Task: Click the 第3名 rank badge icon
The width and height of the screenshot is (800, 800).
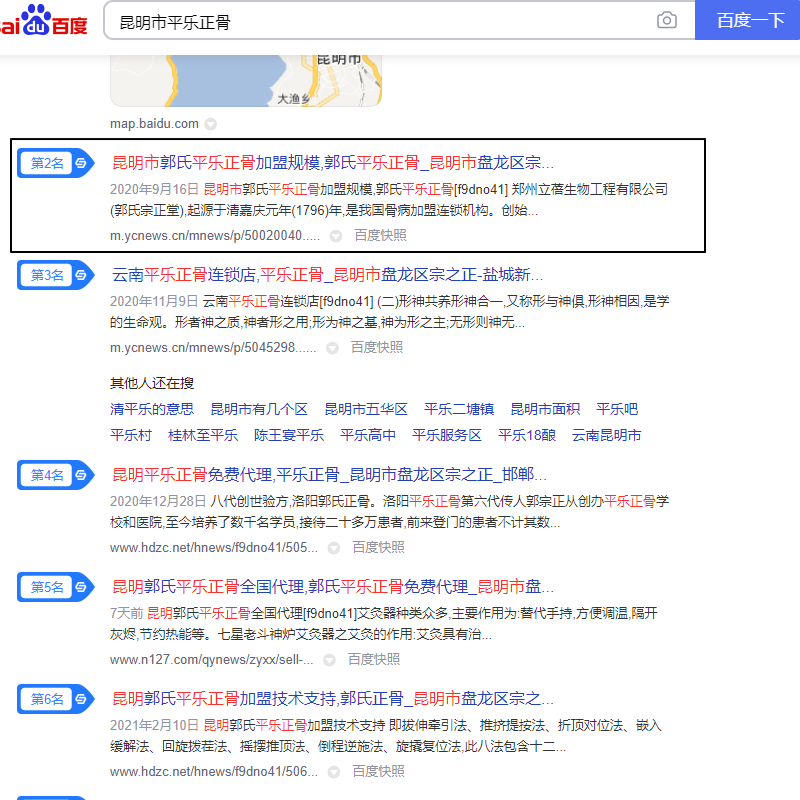Action: (56, 275)
